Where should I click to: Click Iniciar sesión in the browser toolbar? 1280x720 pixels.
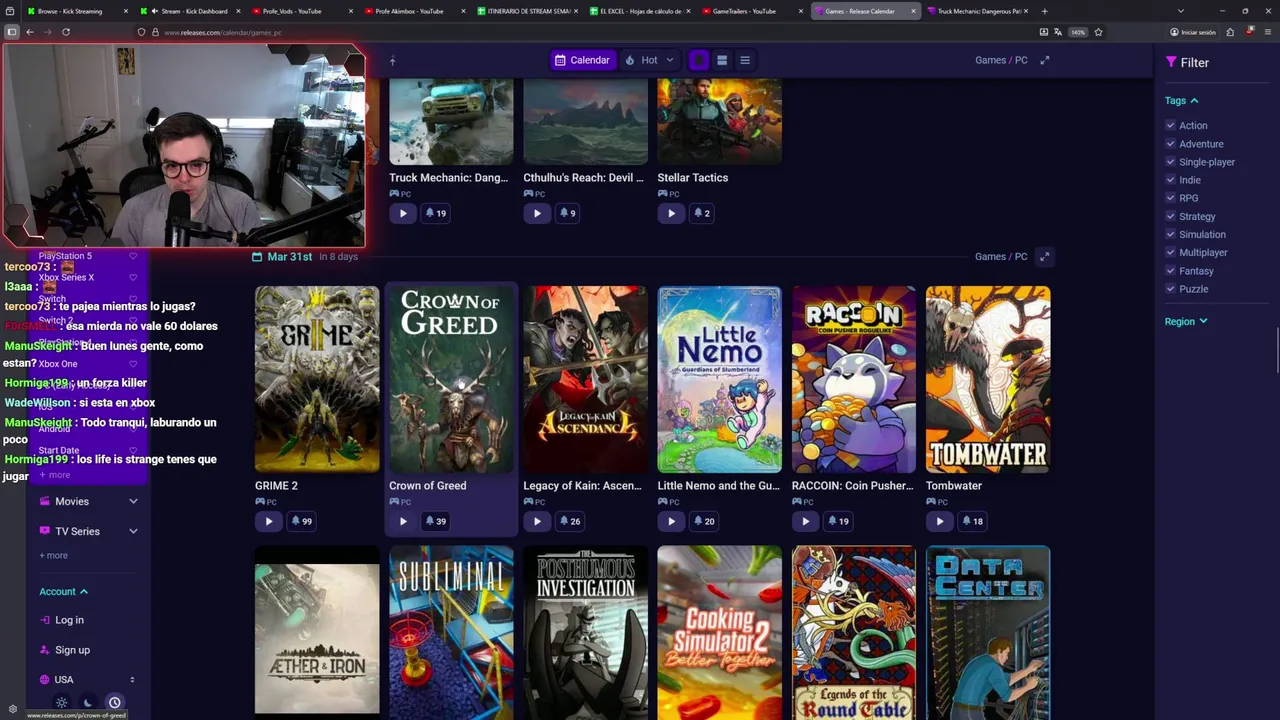(1193, 32)
